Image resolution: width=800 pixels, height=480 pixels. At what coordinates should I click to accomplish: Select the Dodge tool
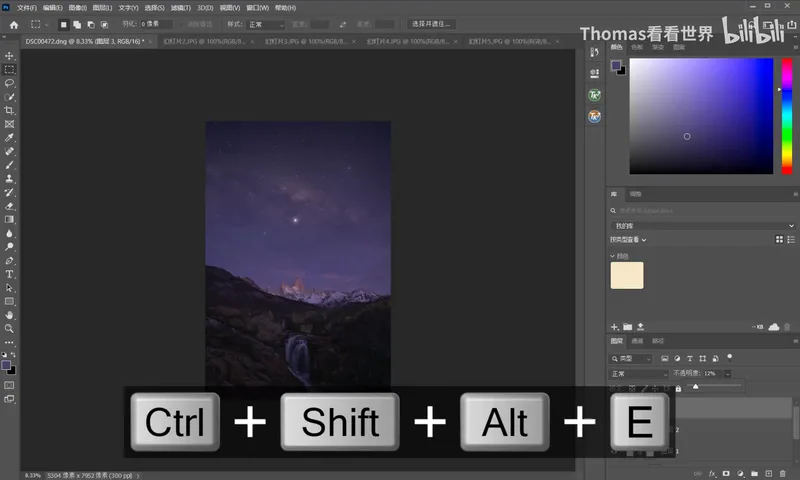(9, 247)
